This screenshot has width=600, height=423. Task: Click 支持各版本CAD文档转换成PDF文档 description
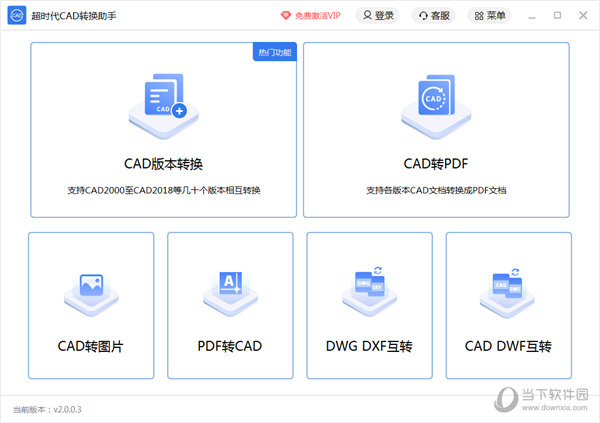coord(436,190)
